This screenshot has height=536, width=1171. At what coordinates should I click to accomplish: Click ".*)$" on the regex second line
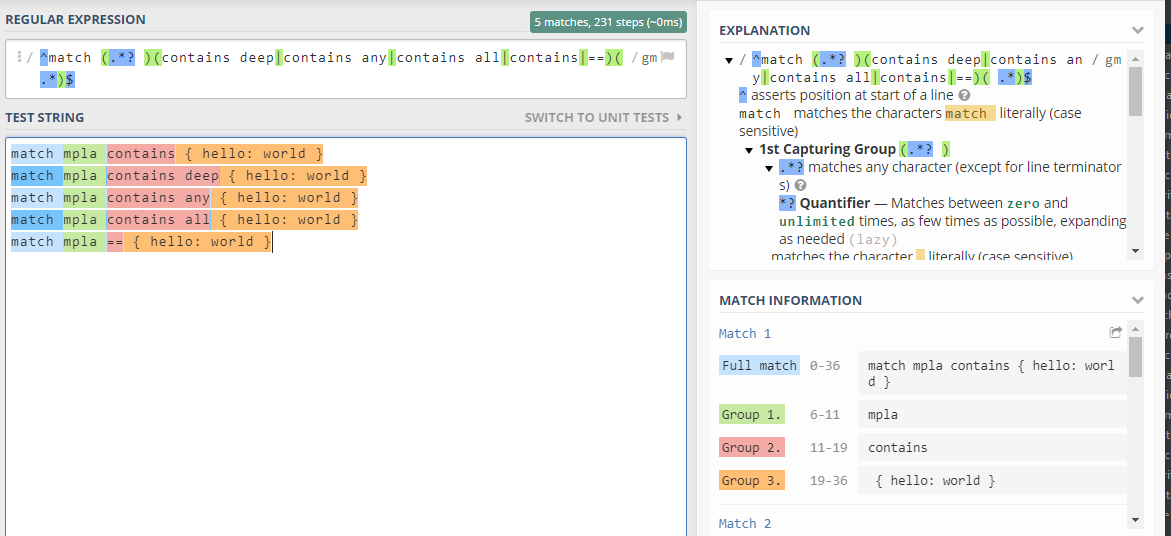(58, 79)
